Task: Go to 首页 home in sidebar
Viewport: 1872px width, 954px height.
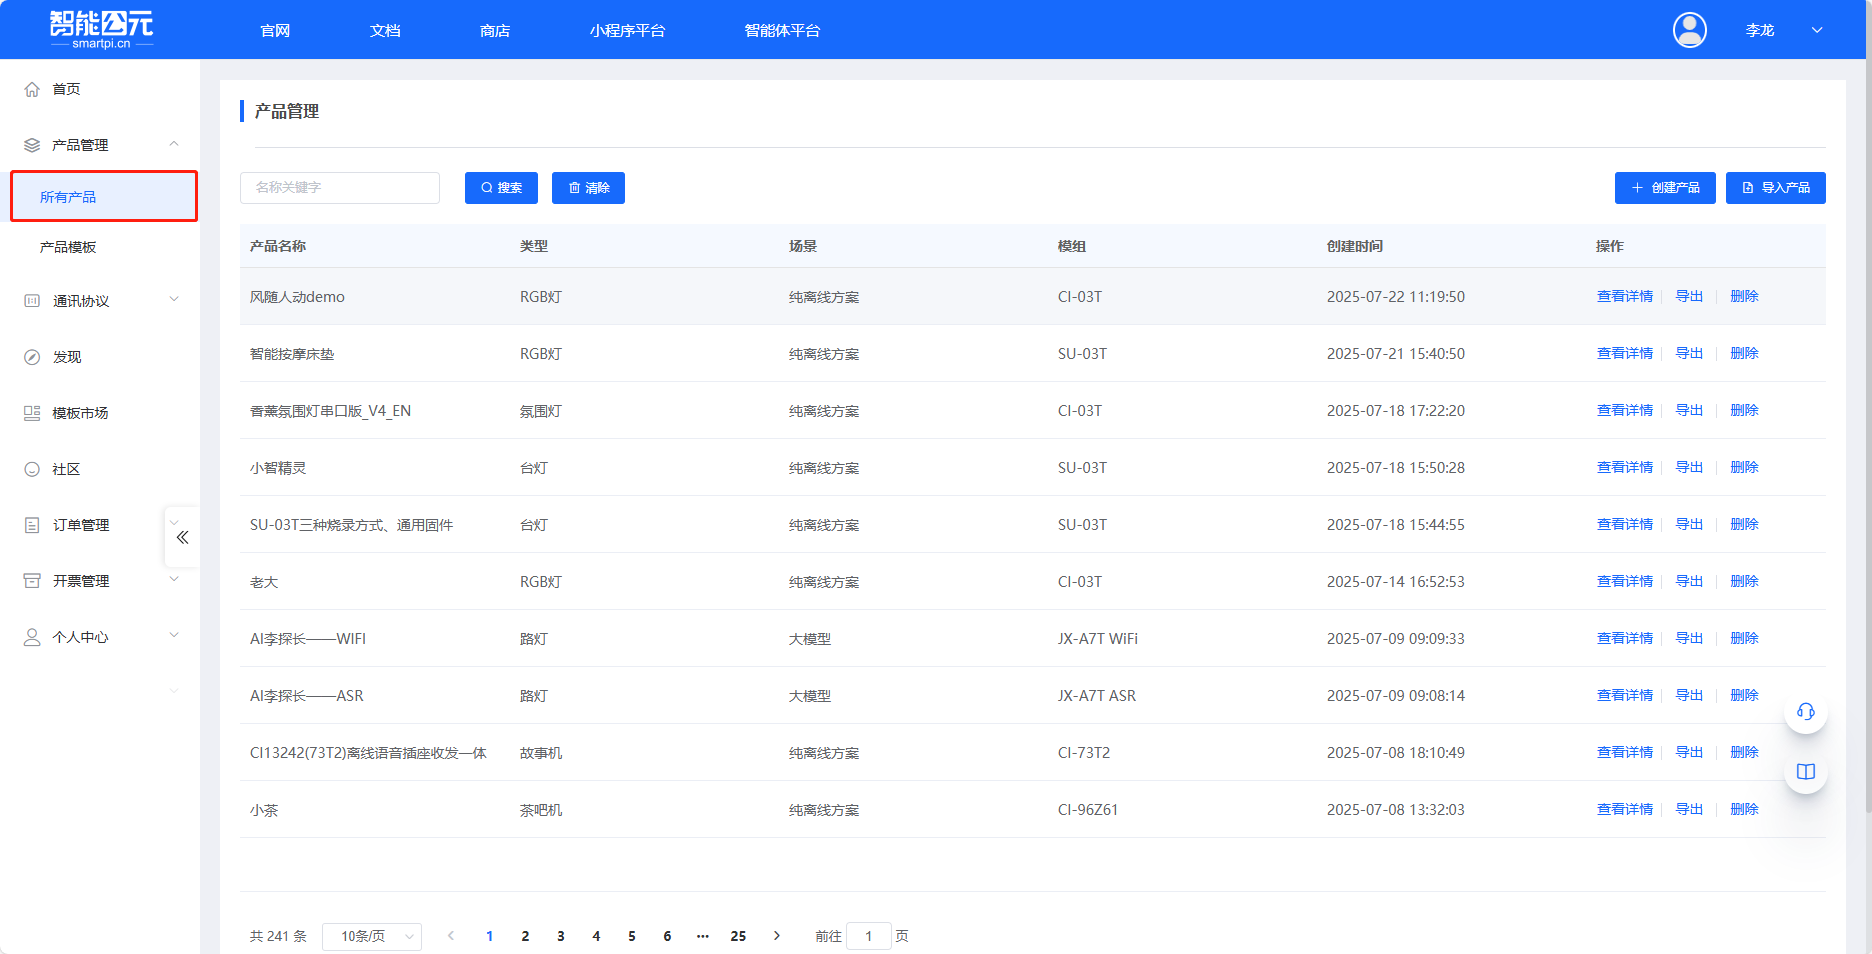Action: 66,89
